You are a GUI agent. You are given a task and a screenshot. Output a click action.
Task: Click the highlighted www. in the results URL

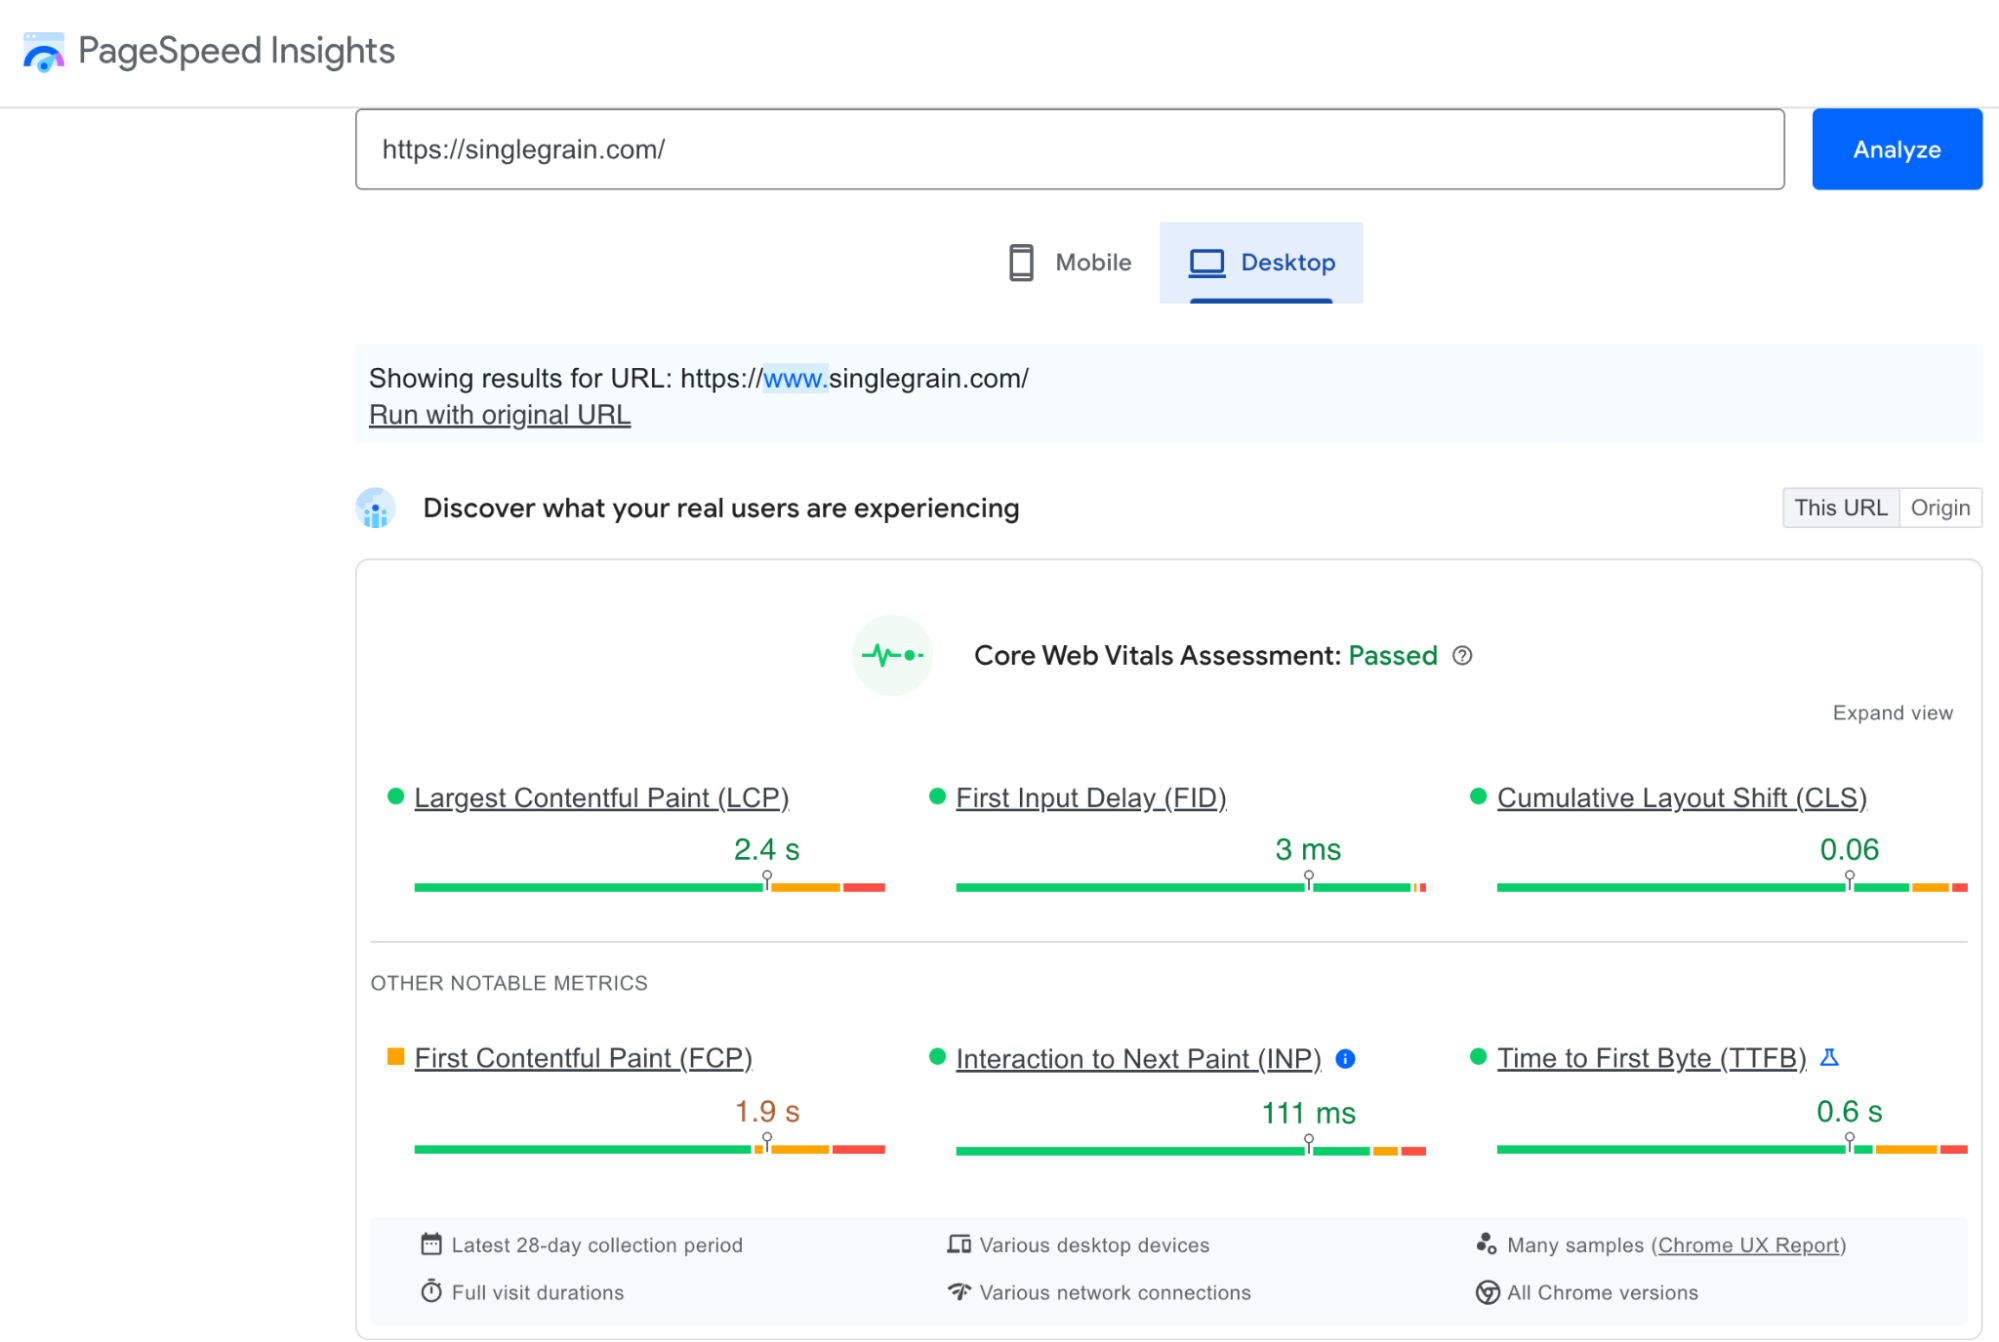point(795,378)
